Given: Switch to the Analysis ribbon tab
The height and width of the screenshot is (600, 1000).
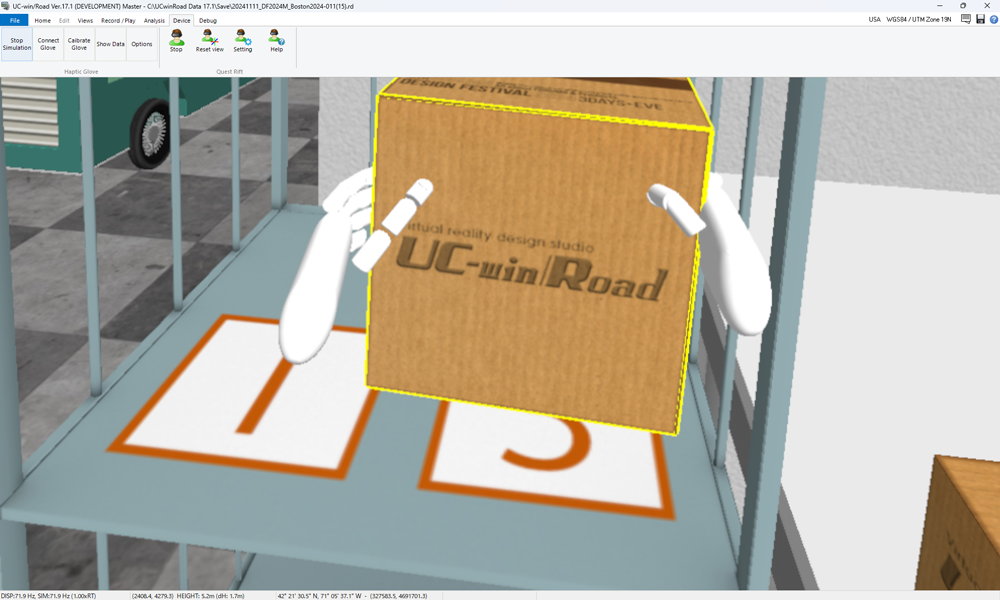Looking at the screenshot, I should pyautogui.click(x=154, y=20).
